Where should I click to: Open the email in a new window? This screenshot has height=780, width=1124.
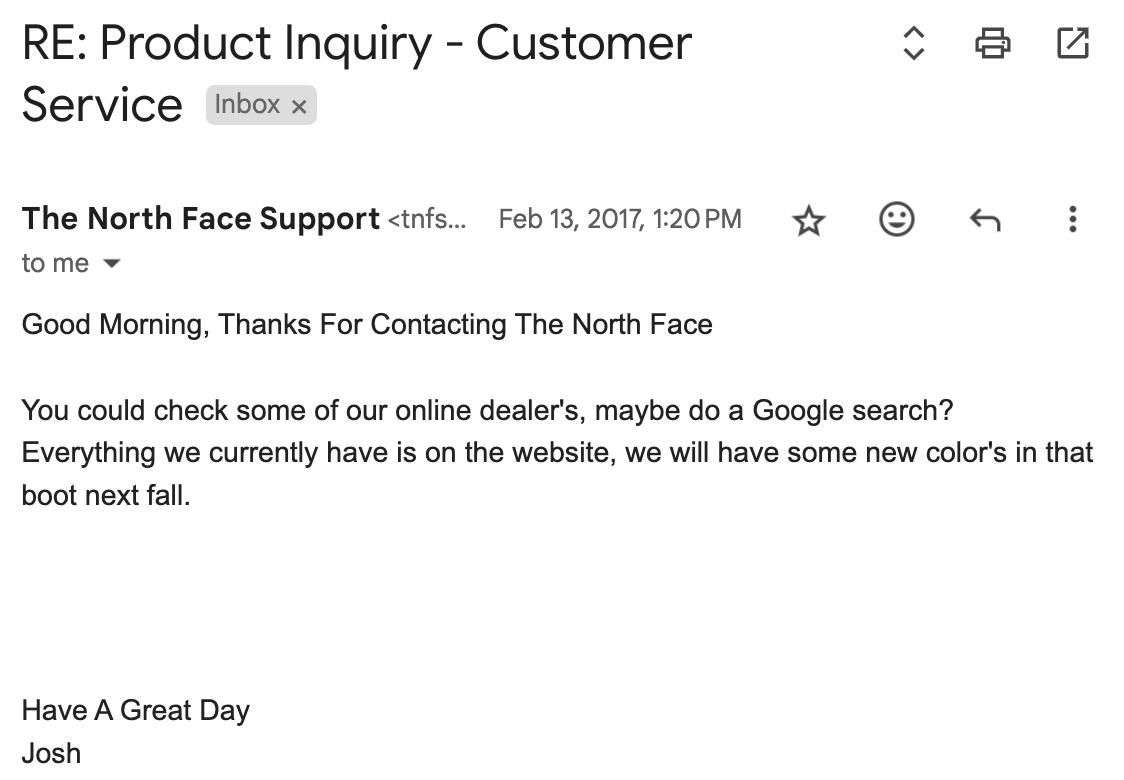click(1073, 43)
